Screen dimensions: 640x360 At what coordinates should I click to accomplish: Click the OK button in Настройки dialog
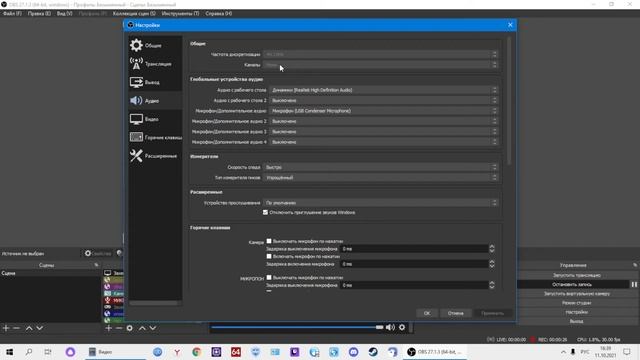[427, 313]
